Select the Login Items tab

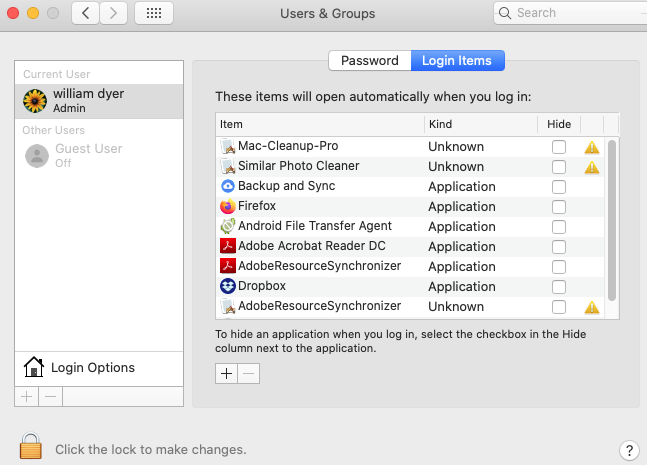tap(457, 61)
